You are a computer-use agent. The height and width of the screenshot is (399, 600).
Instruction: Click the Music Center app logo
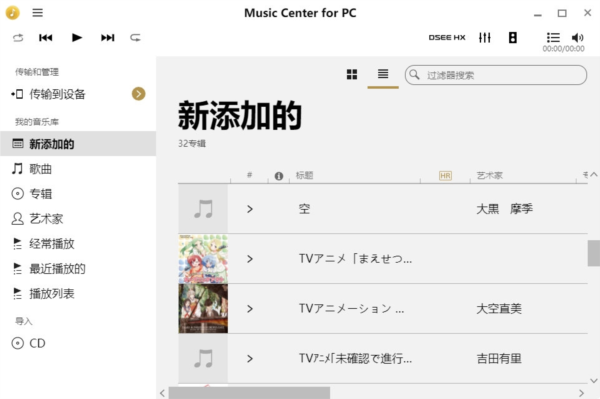(13, 13)
